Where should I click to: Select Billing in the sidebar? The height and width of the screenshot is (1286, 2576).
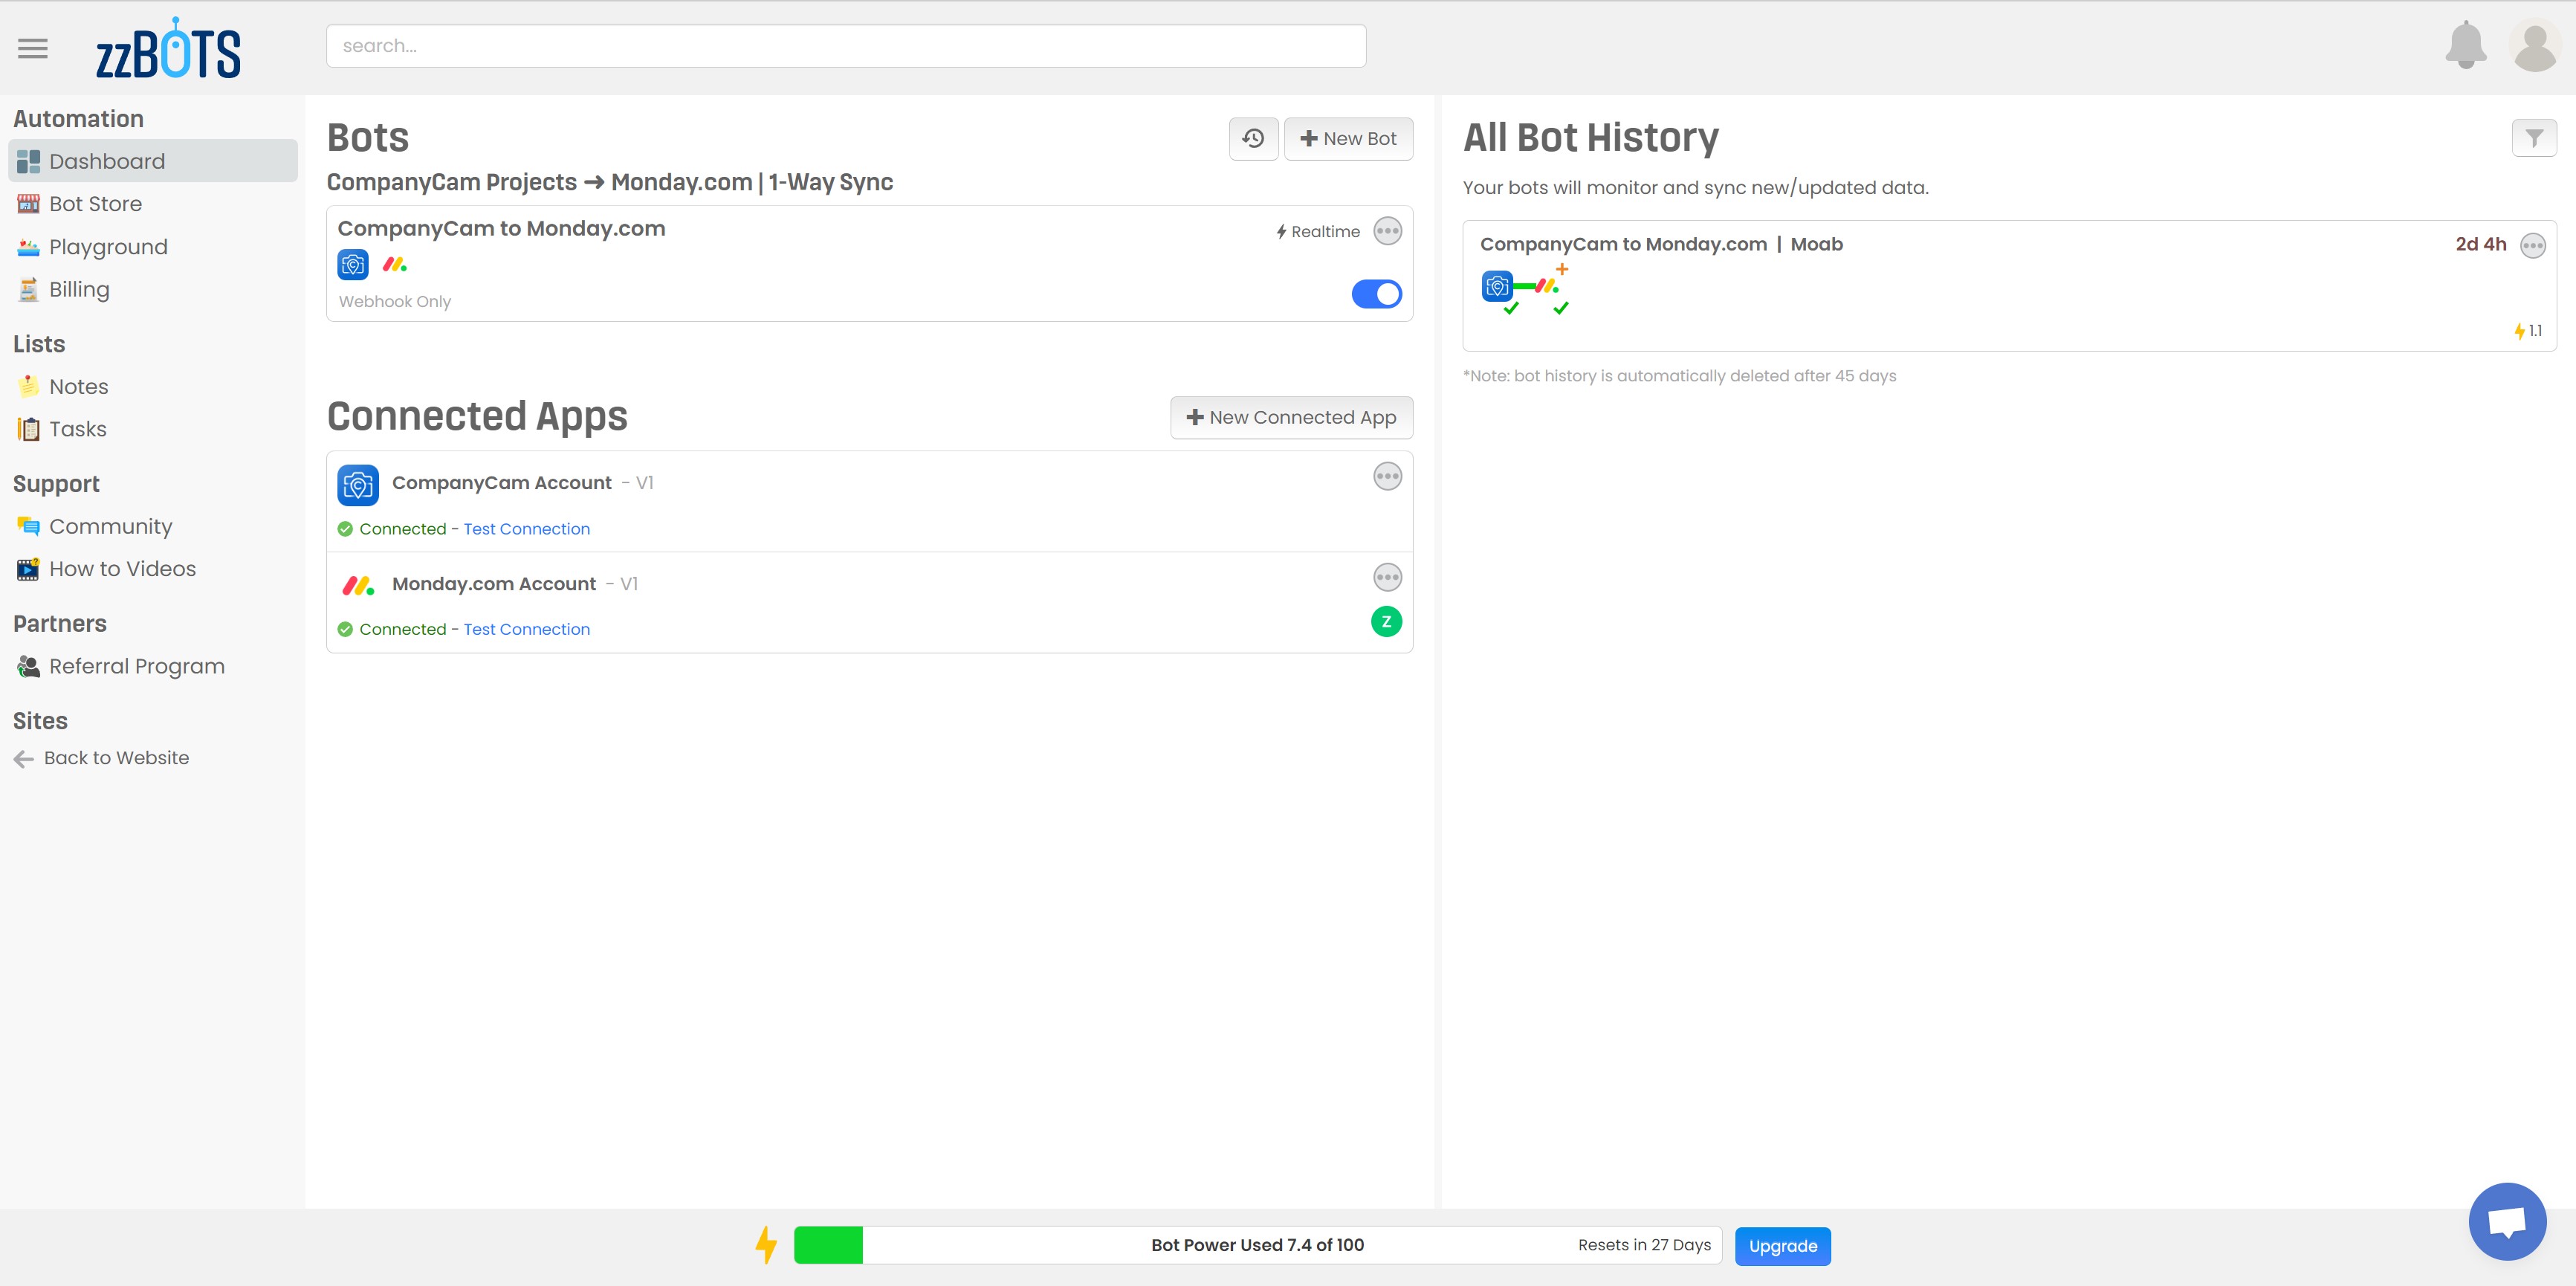click(79, 290)
